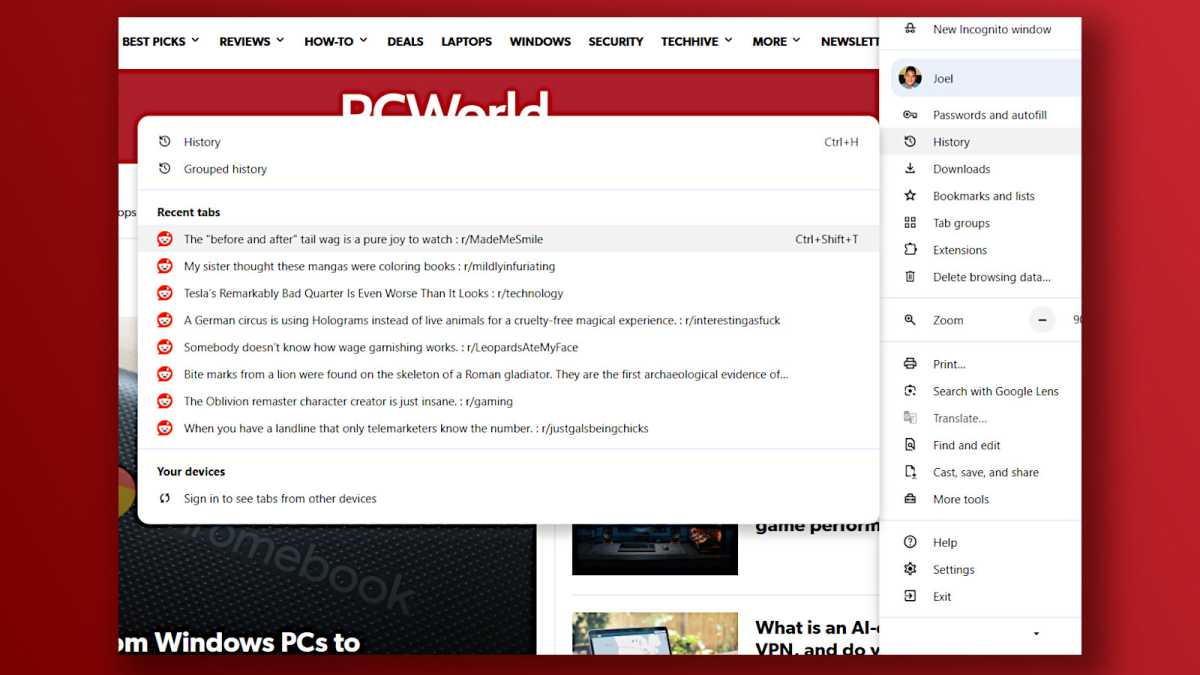
Task: Select Bookmarks and lists
Action: [985, 195]
